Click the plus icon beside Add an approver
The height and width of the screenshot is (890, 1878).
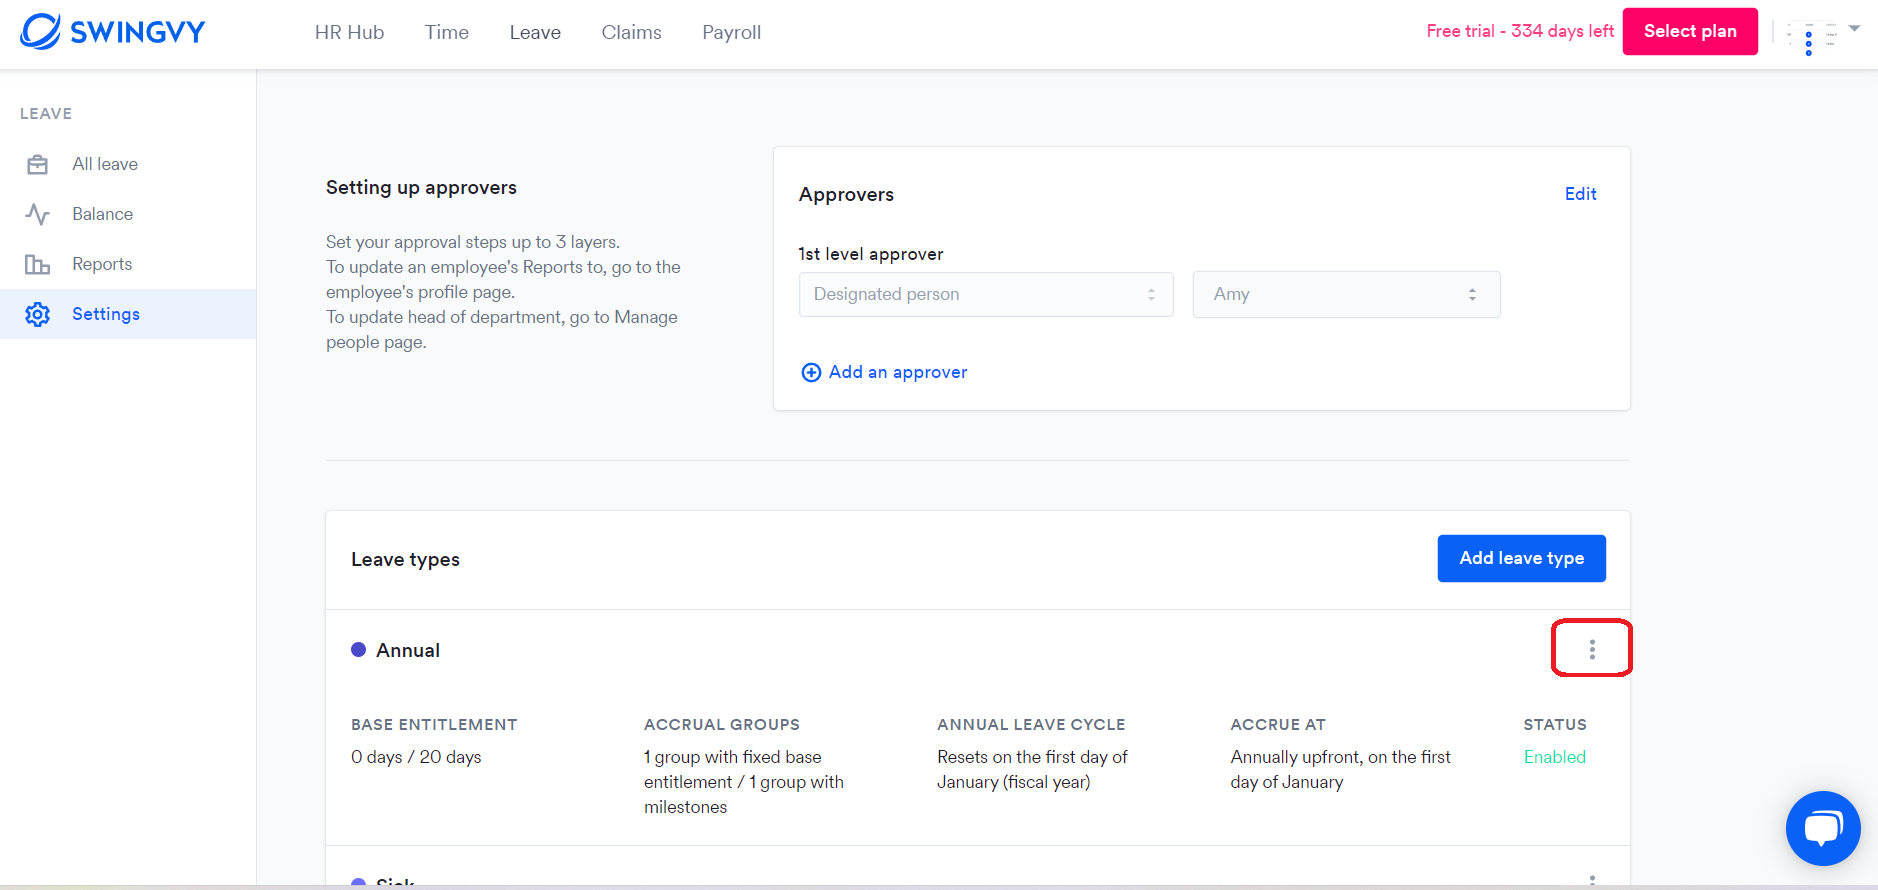[812, 372]
